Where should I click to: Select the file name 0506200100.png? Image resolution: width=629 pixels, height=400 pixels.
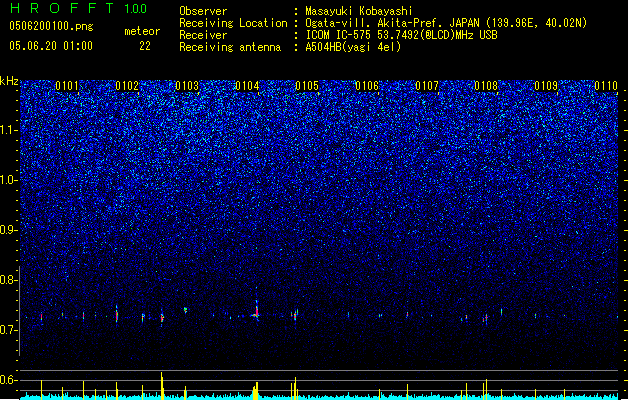(51, 26)
